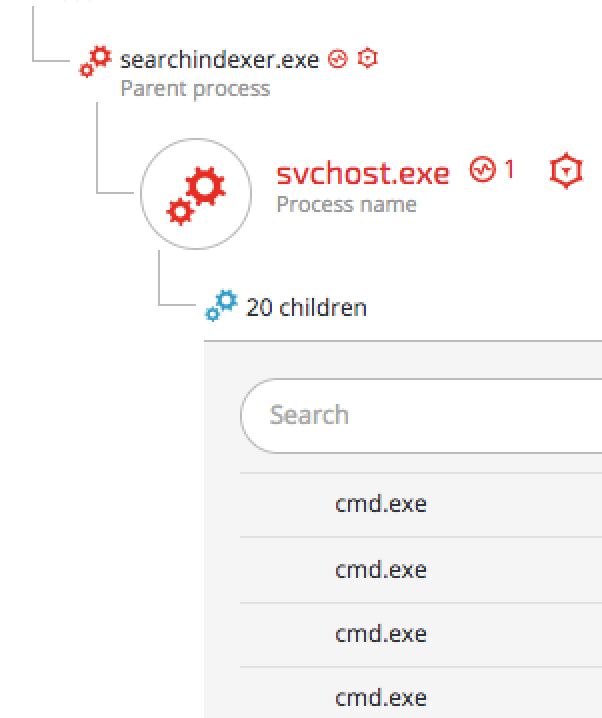
Task: Focus the Search field in children panel
Action: coord(420,415)
